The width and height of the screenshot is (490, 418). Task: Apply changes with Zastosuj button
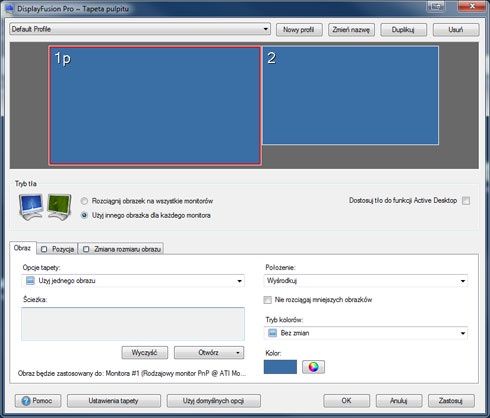point(451,401)
